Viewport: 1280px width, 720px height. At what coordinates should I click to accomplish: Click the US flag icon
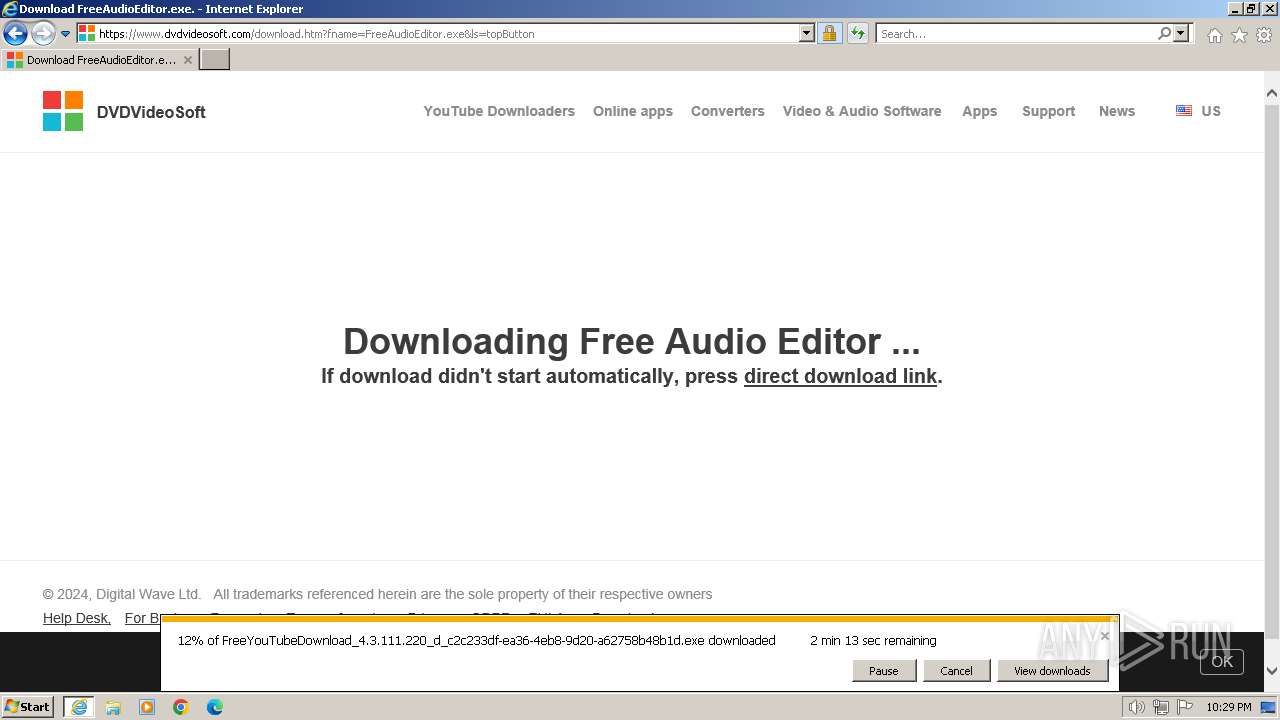(x=1184, y=111)
